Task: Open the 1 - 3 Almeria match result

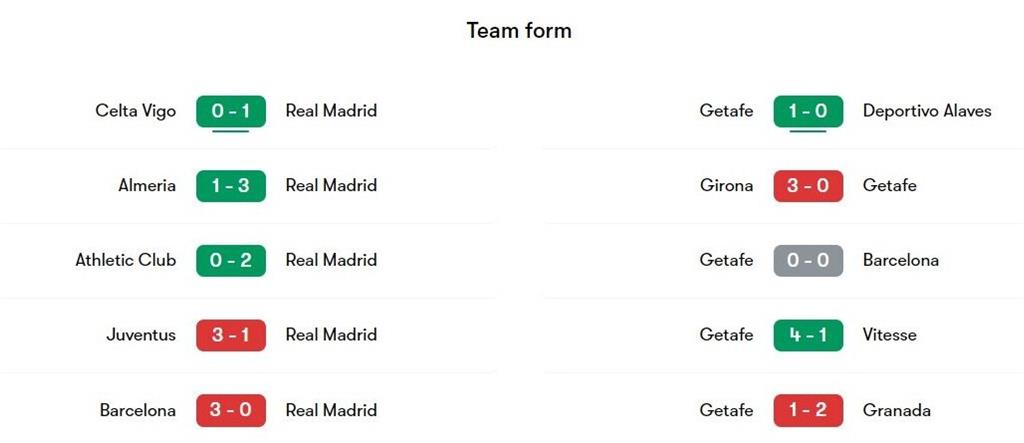Action: pos(231,186)
